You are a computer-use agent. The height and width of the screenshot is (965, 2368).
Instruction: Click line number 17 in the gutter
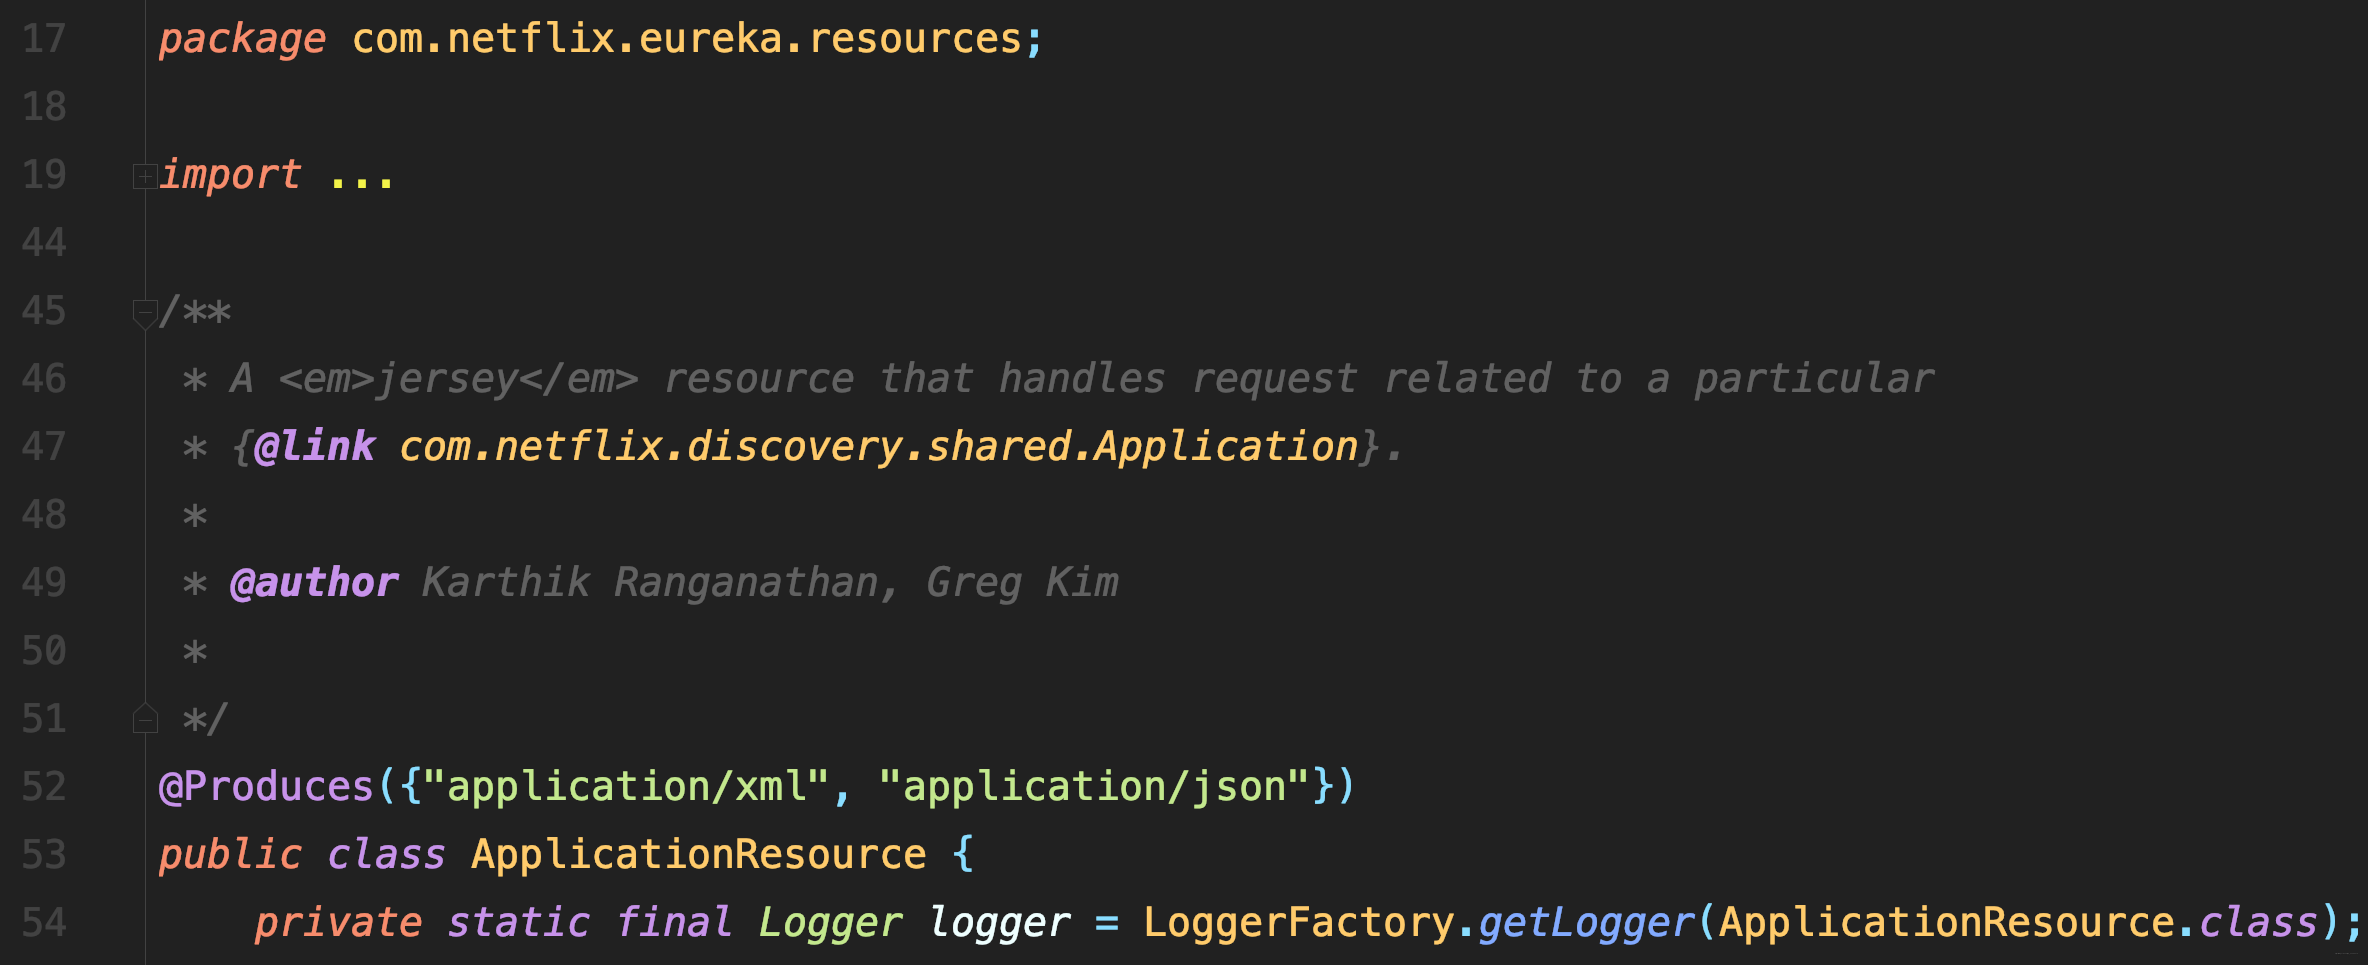(44, 39)
